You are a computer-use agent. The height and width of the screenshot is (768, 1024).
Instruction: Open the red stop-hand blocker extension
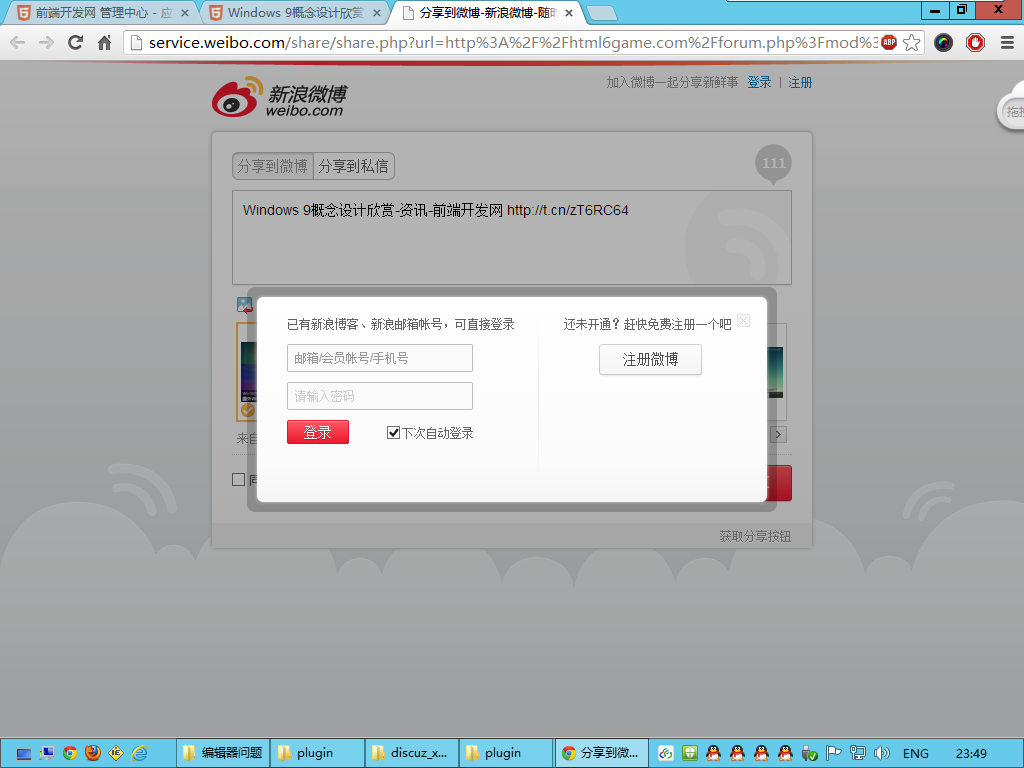[975, 43]
